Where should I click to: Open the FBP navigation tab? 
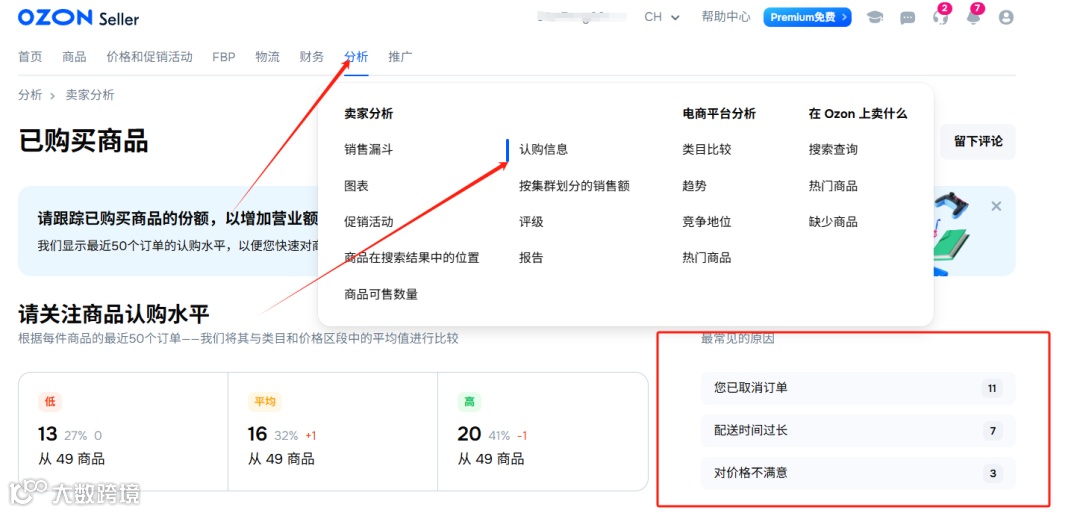click(224, 57)
